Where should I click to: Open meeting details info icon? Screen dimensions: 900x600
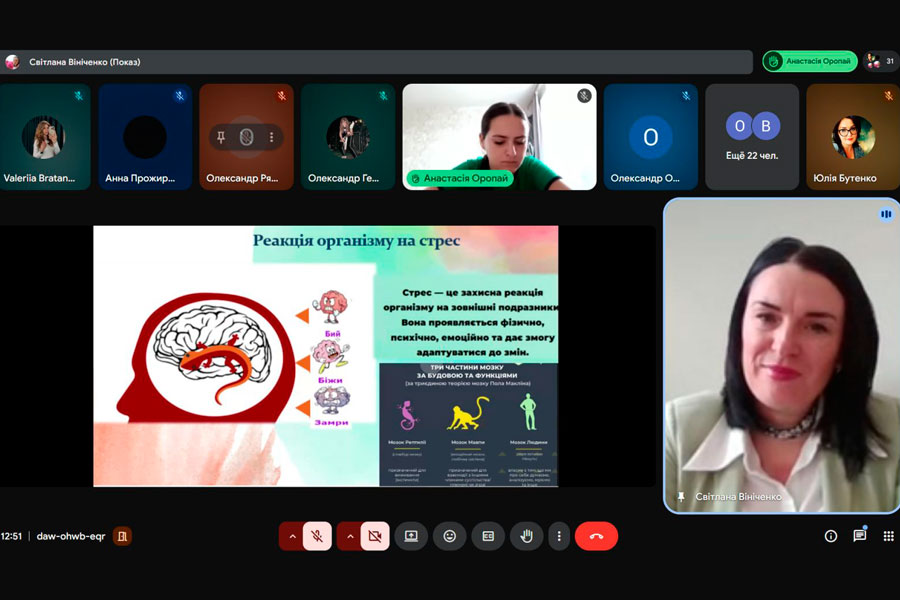831,536
